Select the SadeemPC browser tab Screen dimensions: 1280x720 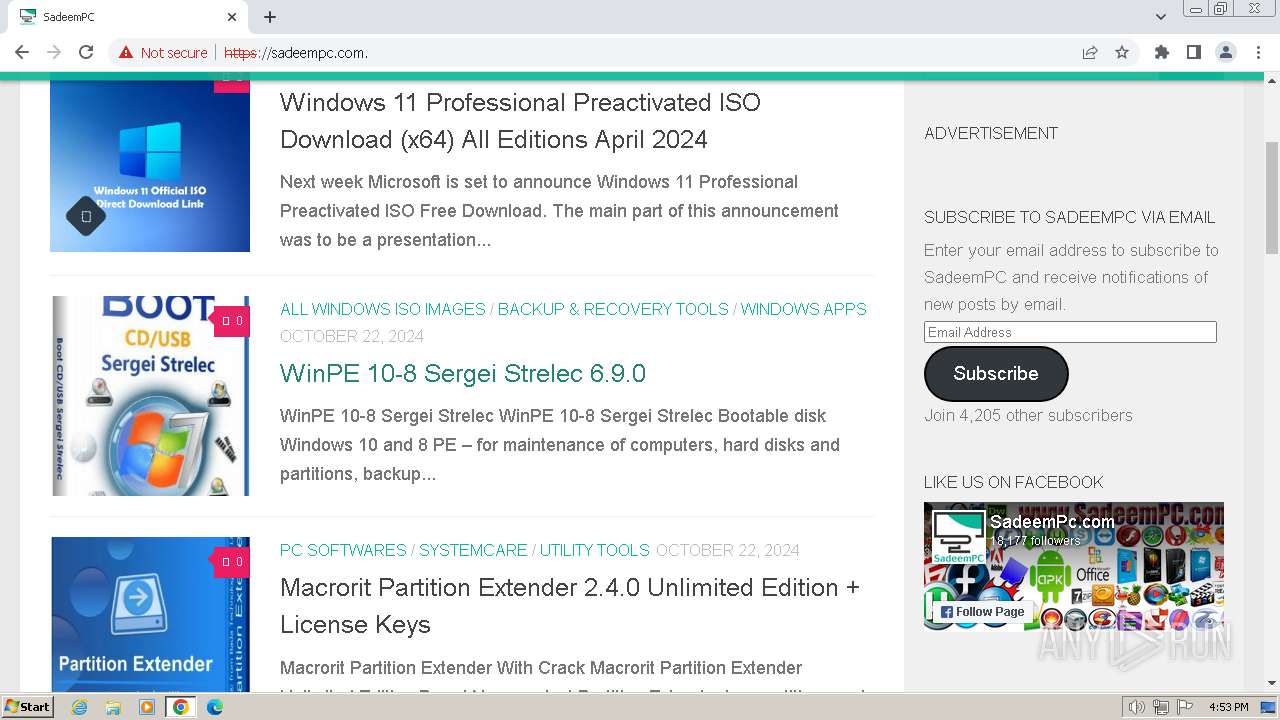click(x=125, y=17)
